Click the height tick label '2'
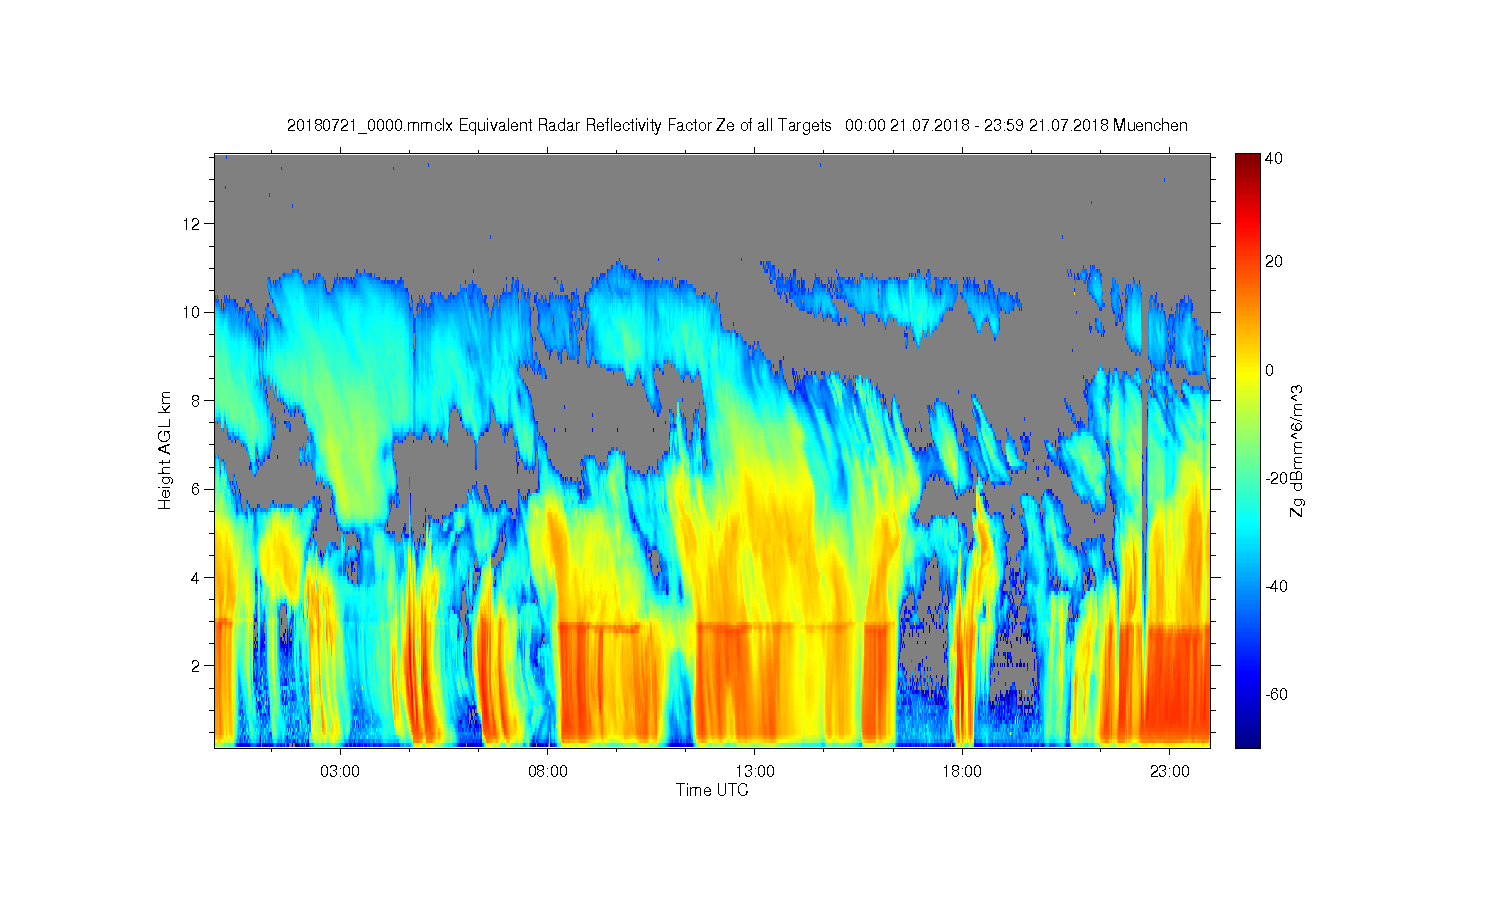 (197, 666)
